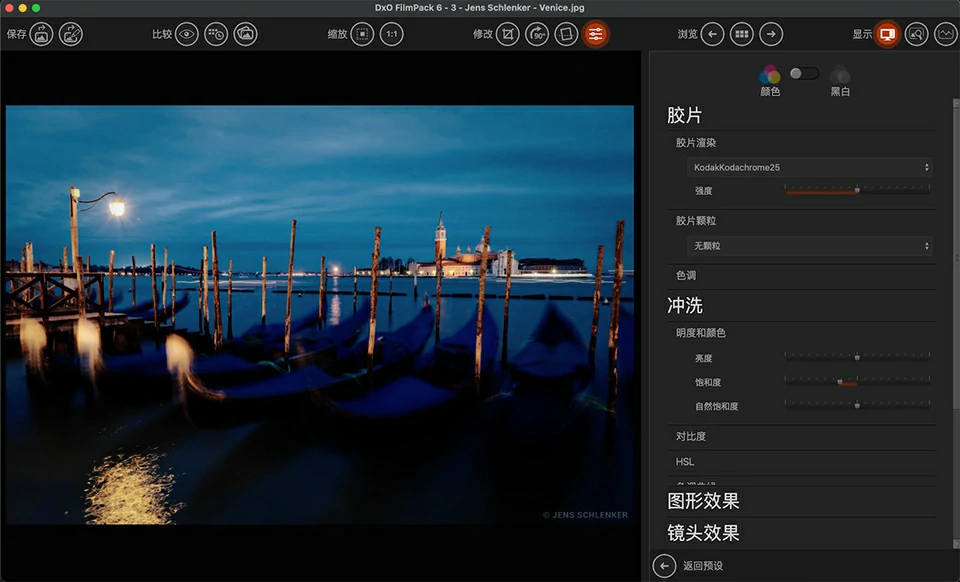
Task: Click the right panel scrollbar
Action: 956,257
